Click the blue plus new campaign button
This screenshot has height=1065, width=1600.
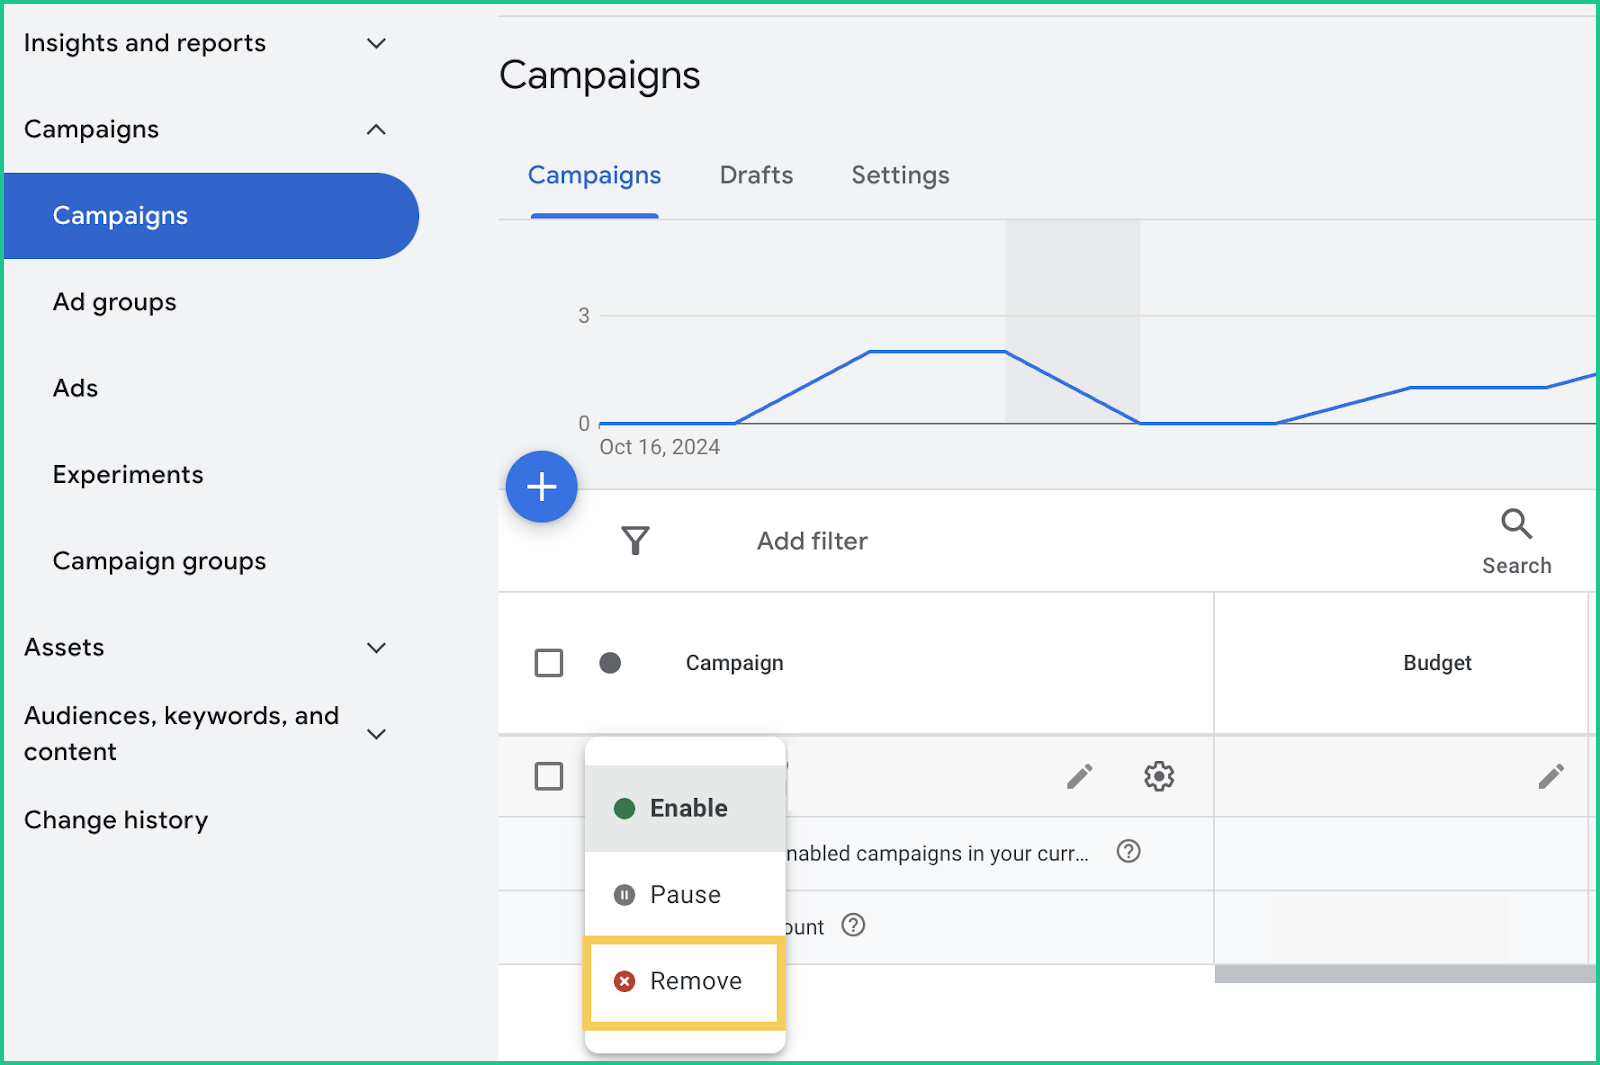pyautogui.click(x=541, y=487)
